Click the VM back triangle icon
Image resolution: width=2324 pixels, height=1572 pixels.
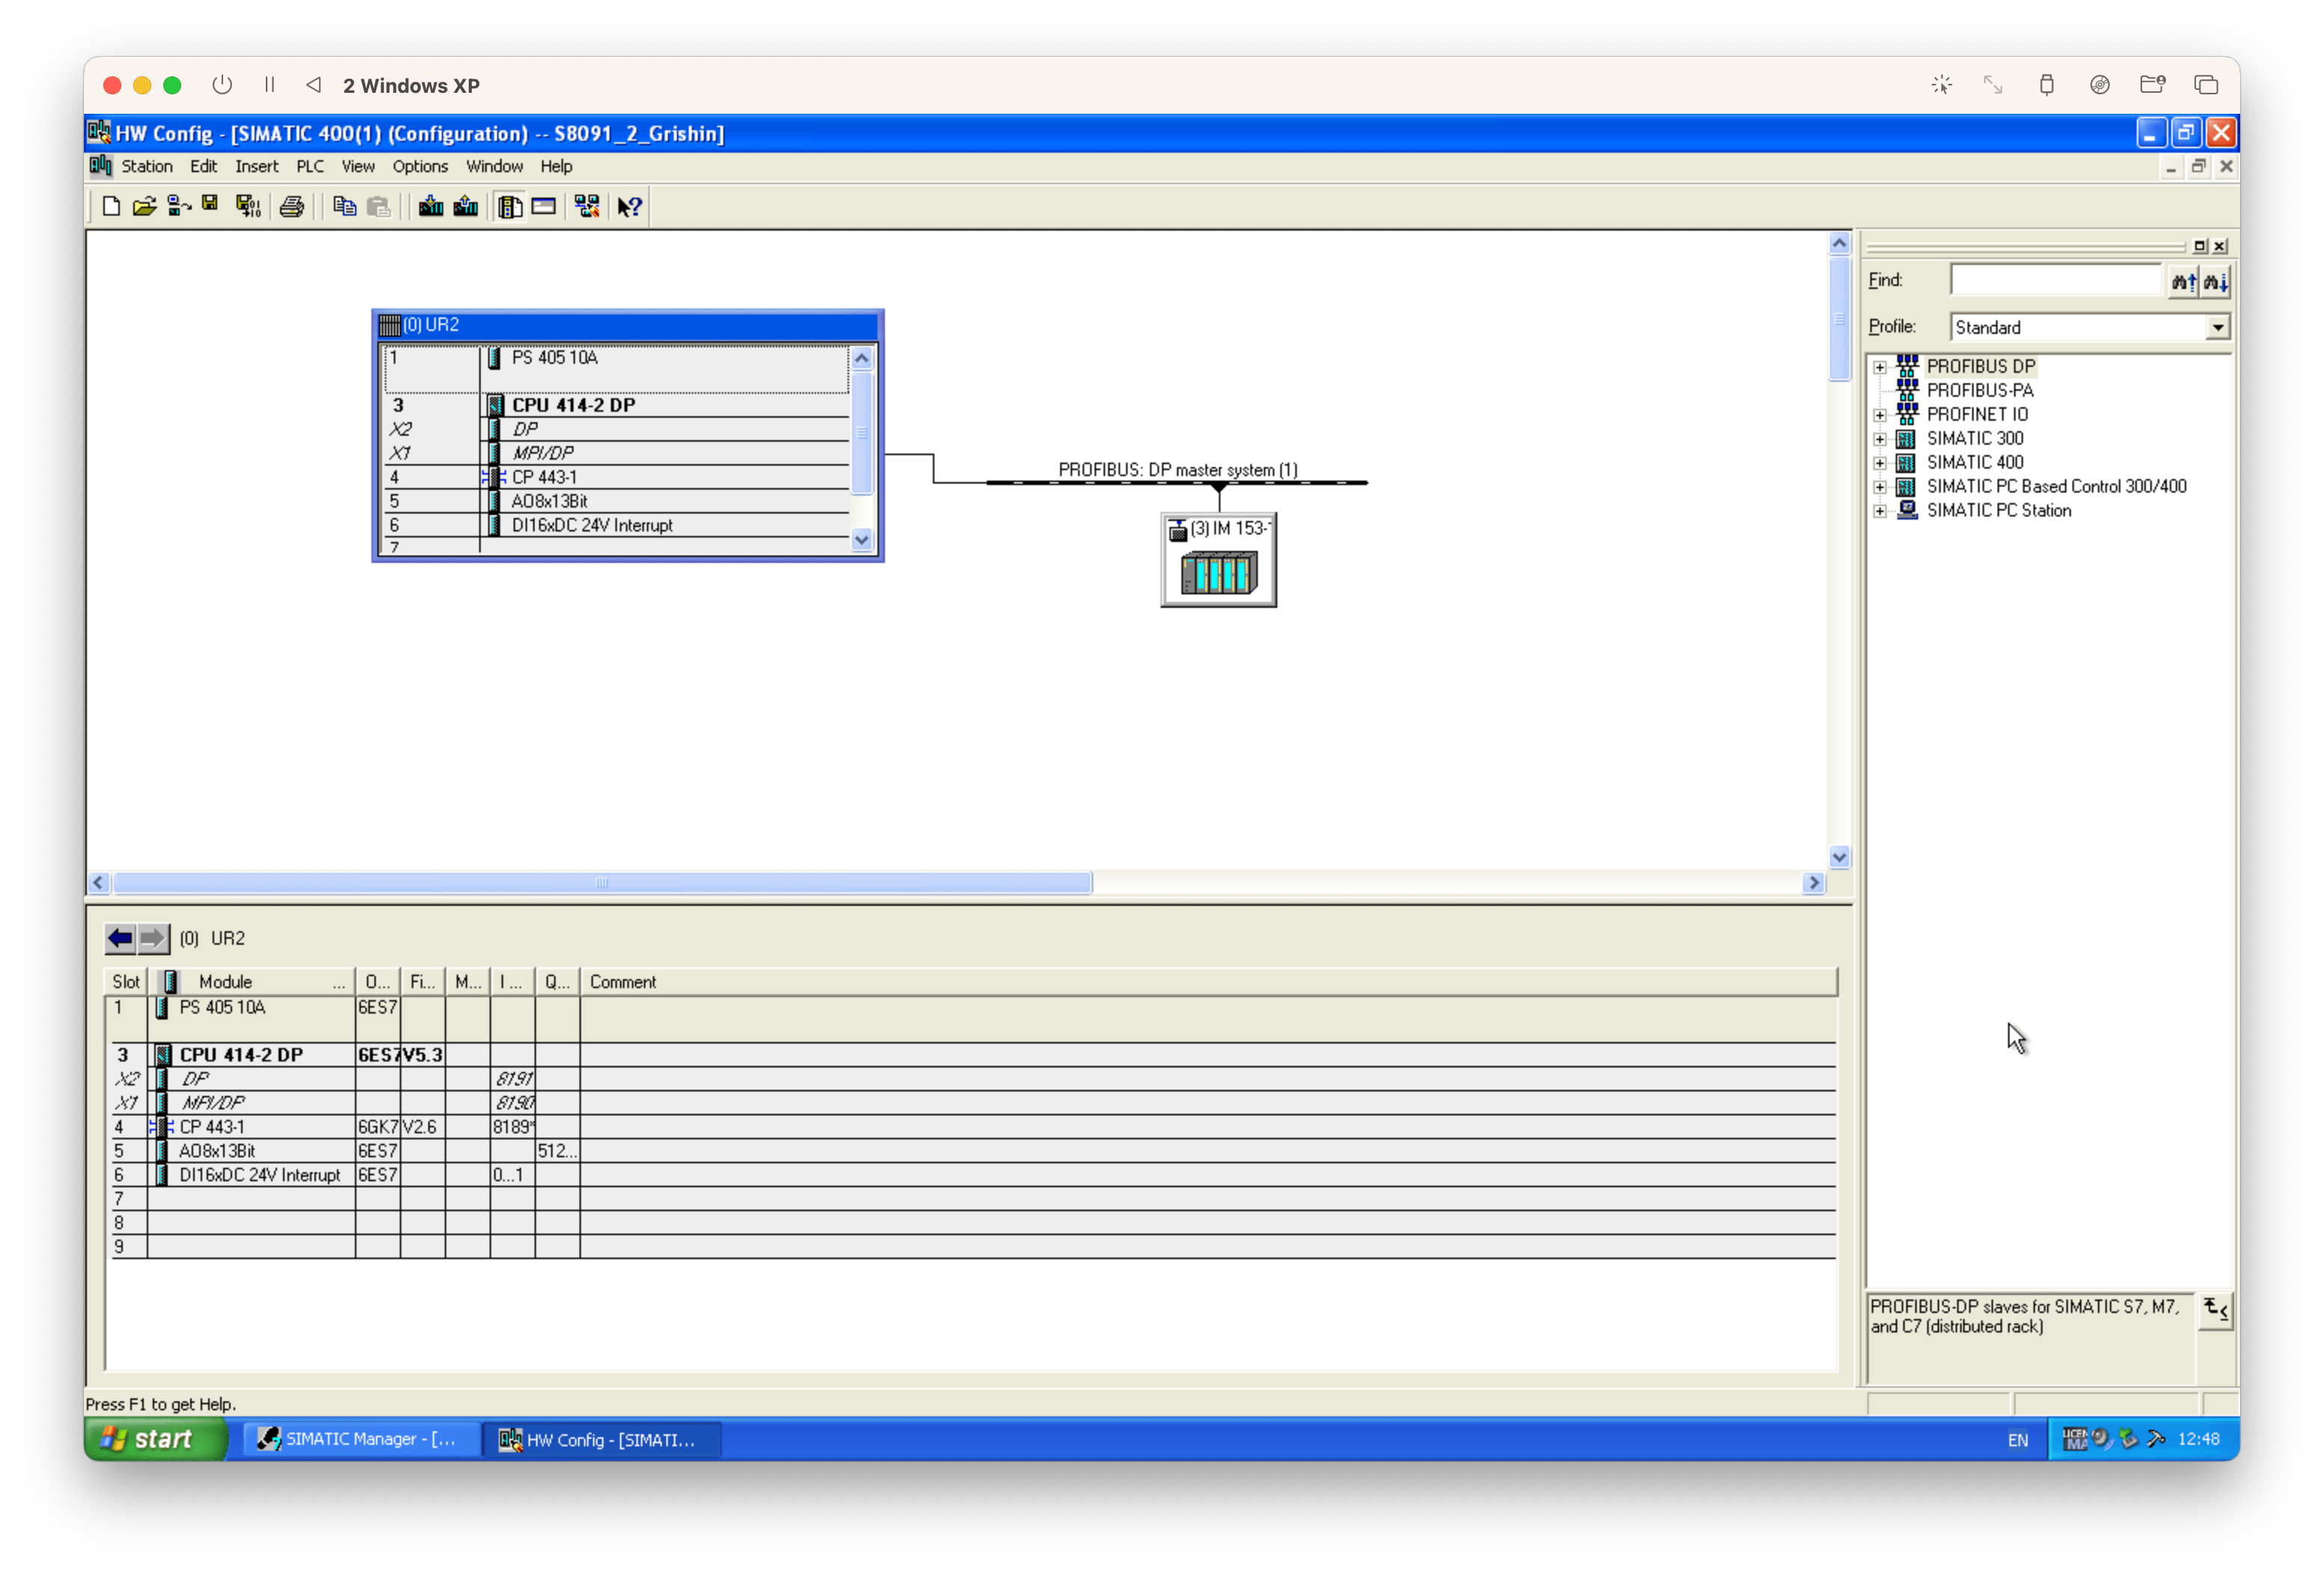[313, 85]
